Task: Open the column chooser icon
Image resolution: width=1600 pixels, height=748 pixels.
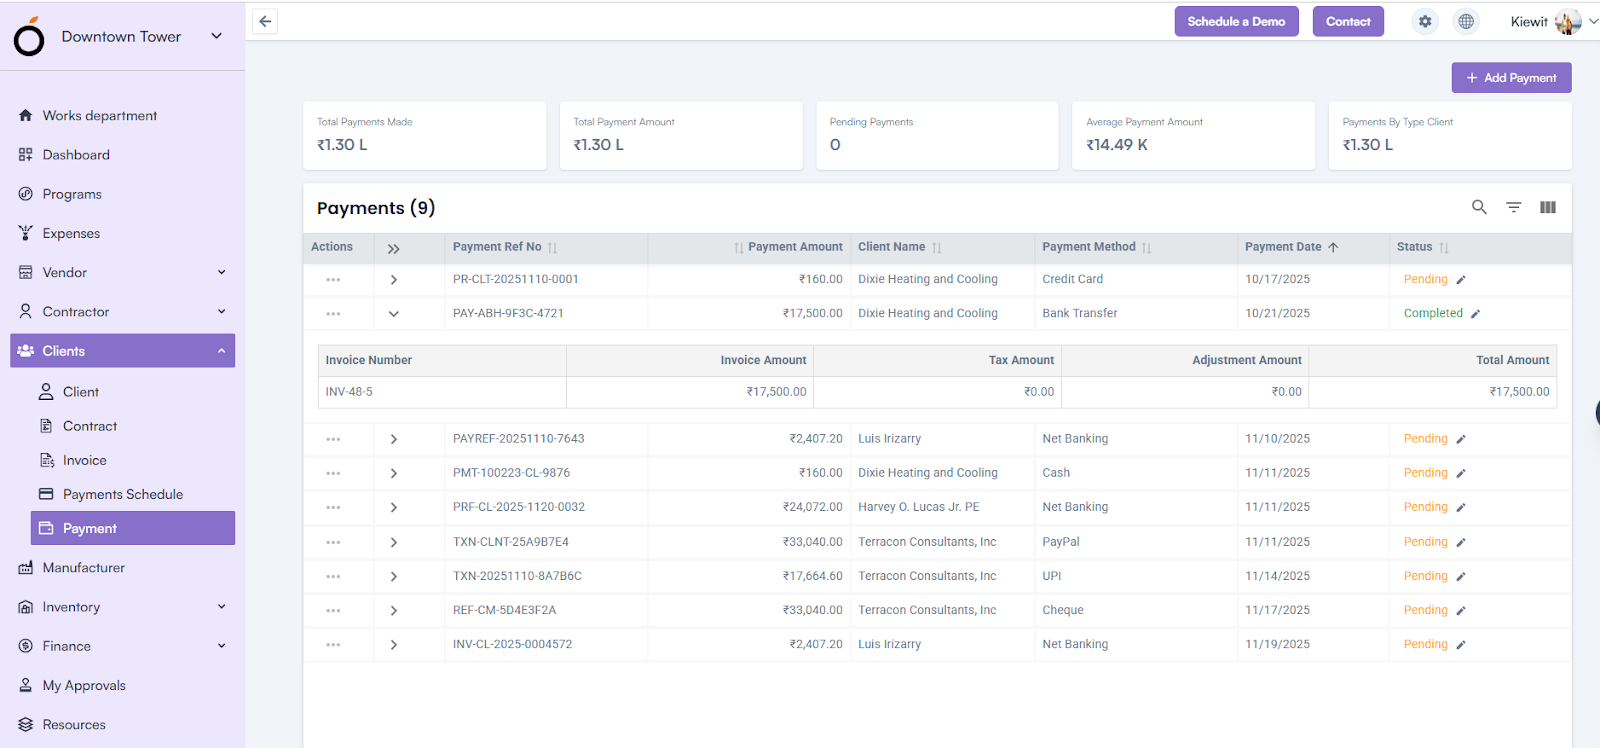Action: tap(1548, 207)
